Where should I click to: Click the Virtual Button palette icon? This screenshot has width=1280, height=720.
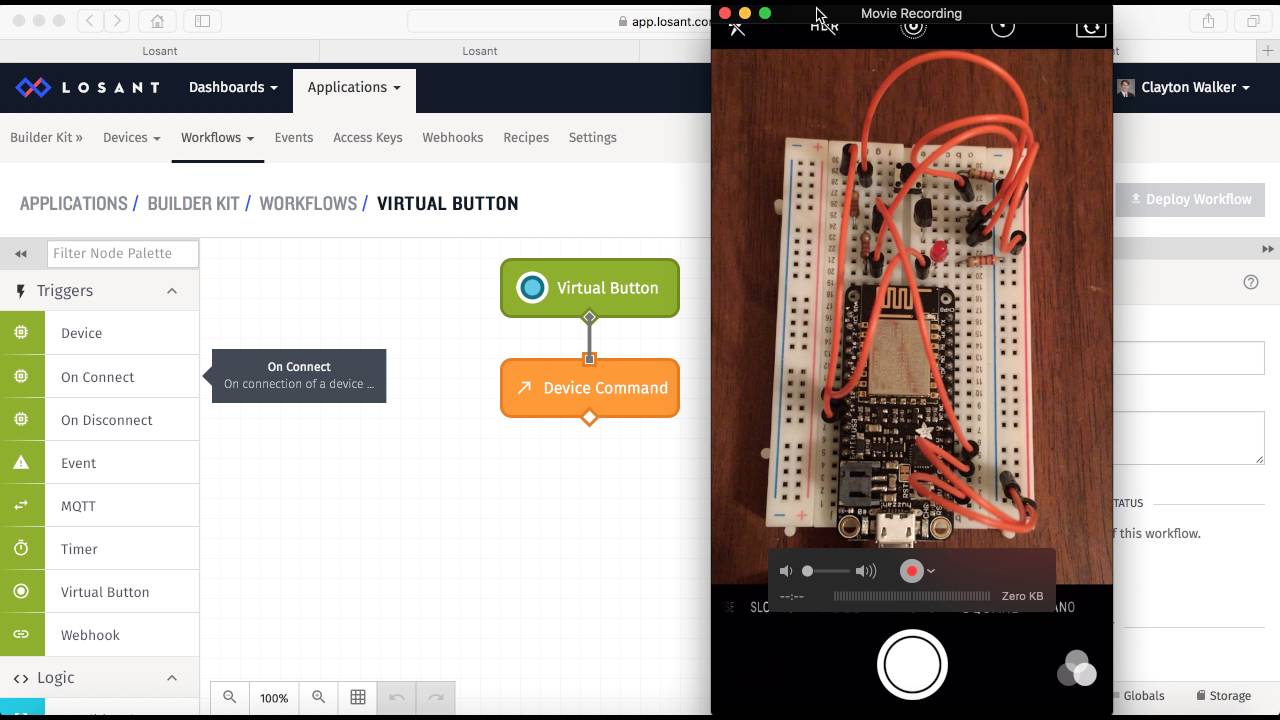click(21, 591)
